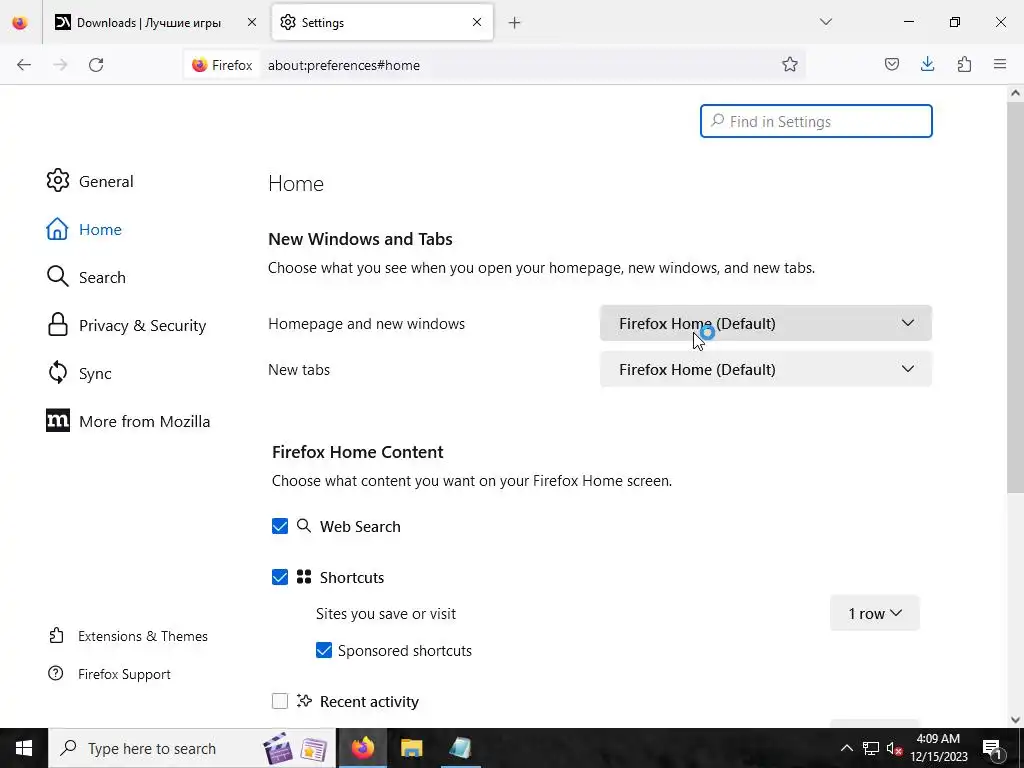
Task: Open the clapperboard app in taskbar
Action: (x=278, y=748)
